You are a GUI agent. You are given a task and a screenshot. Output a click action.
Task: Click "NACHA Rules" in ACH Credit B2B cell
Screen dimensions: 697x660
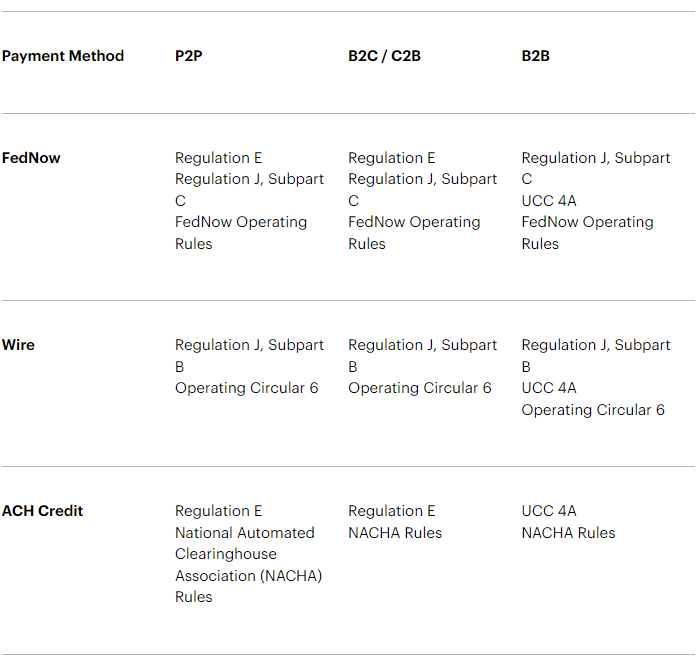pos(568,533)
